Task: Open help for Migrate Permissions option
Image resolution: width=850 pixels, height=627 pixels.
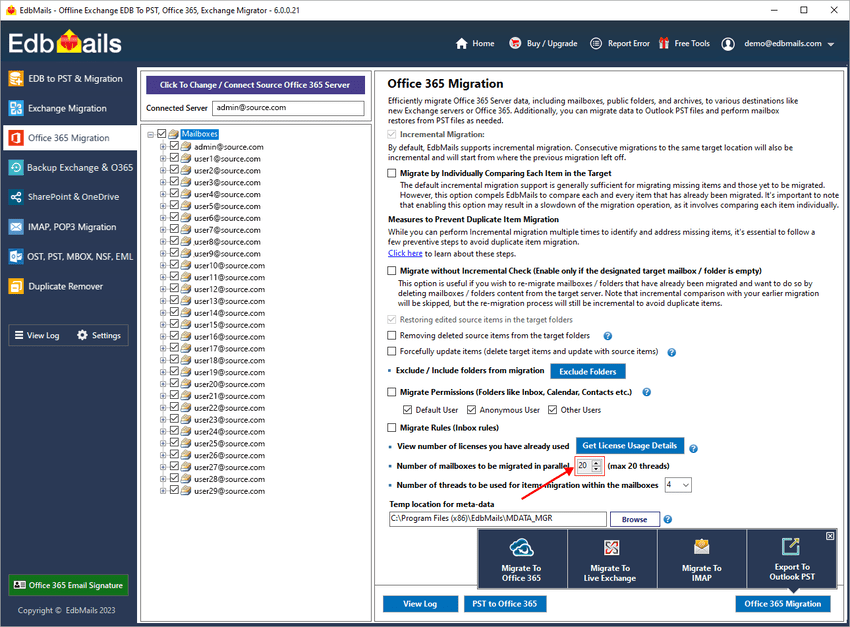Action: tap(646, 392)
